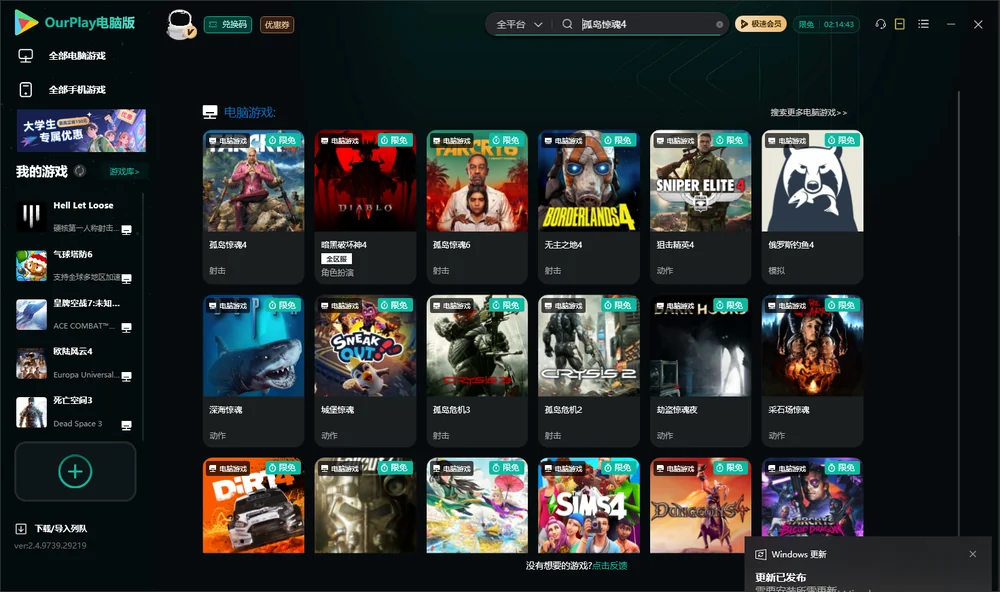
Task: Select the 孤岛危机2 game card
Action: pos(589,371)
